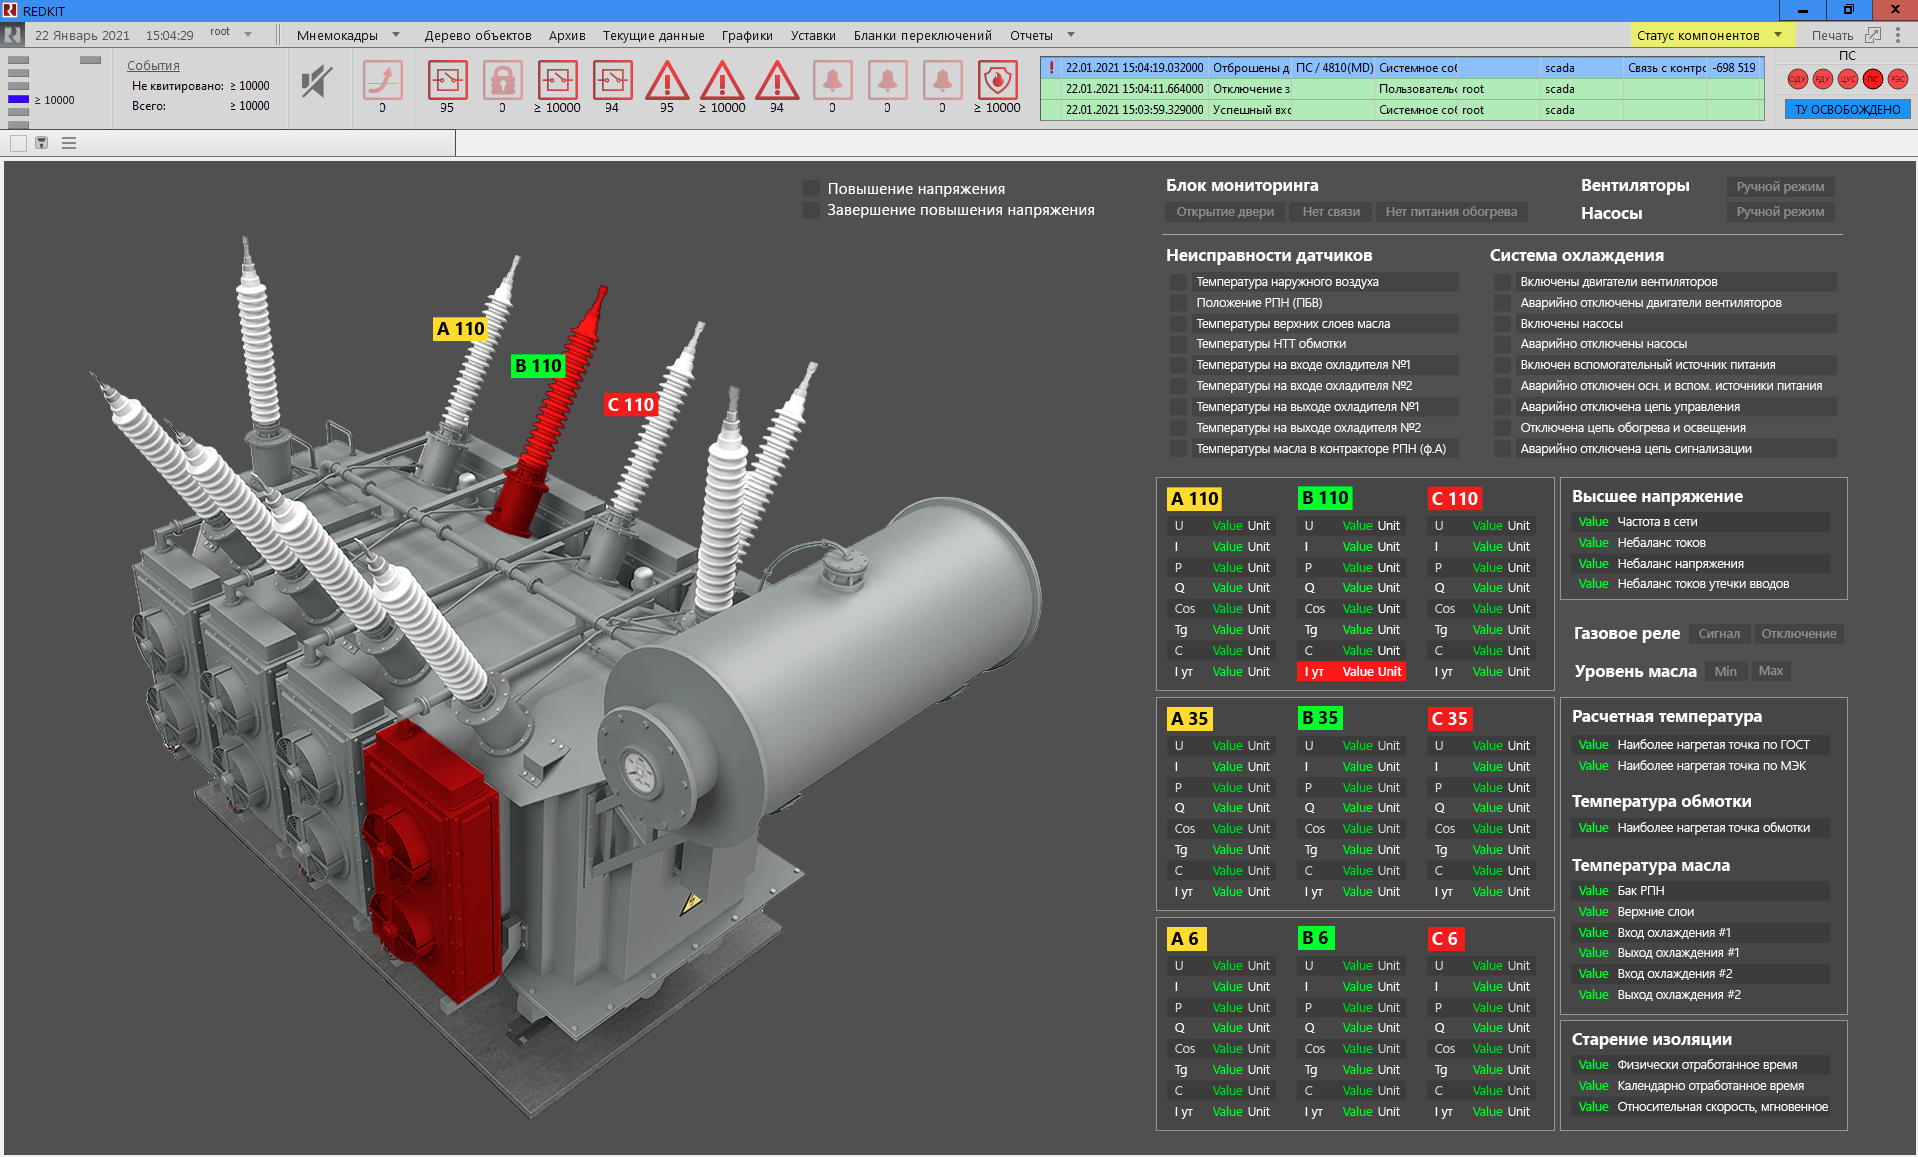1918x1157 pixels.
Task: Select the red ЦУС circle indicator
Action: 1847,79
